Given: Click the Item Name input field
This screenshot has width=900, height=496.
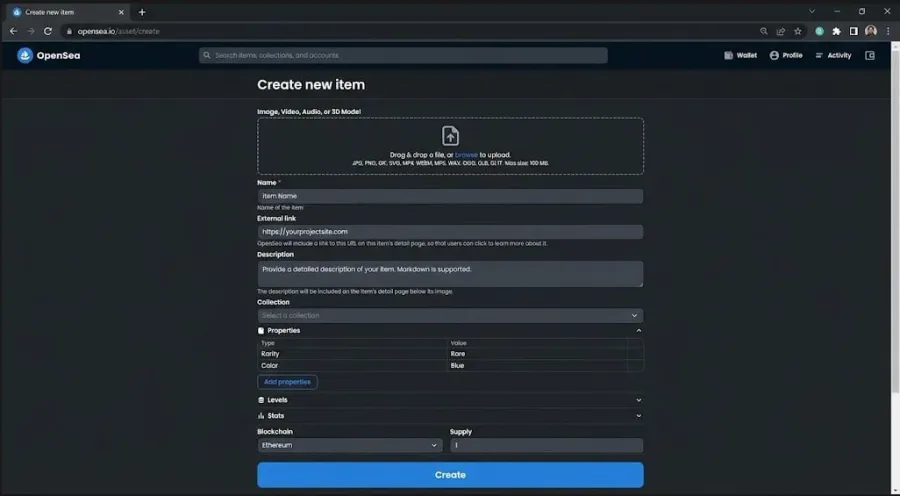Looking at the screenshot, I should coord(450,196).
